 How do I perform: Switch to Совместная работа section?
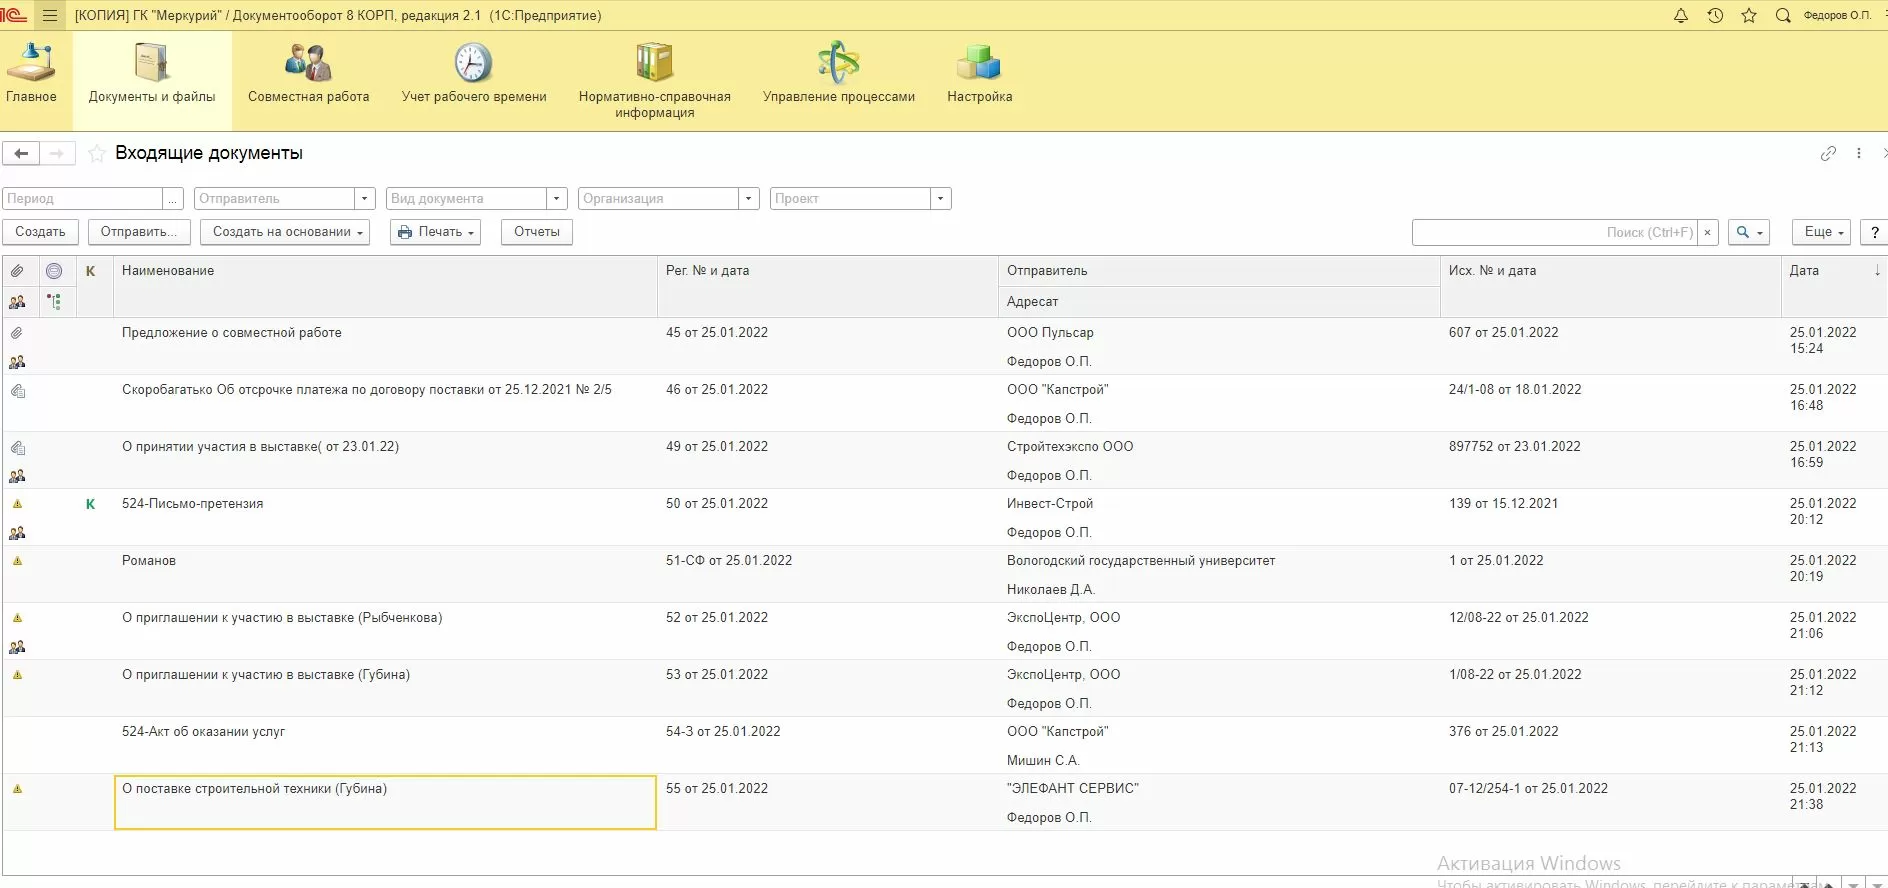point(308,75)
